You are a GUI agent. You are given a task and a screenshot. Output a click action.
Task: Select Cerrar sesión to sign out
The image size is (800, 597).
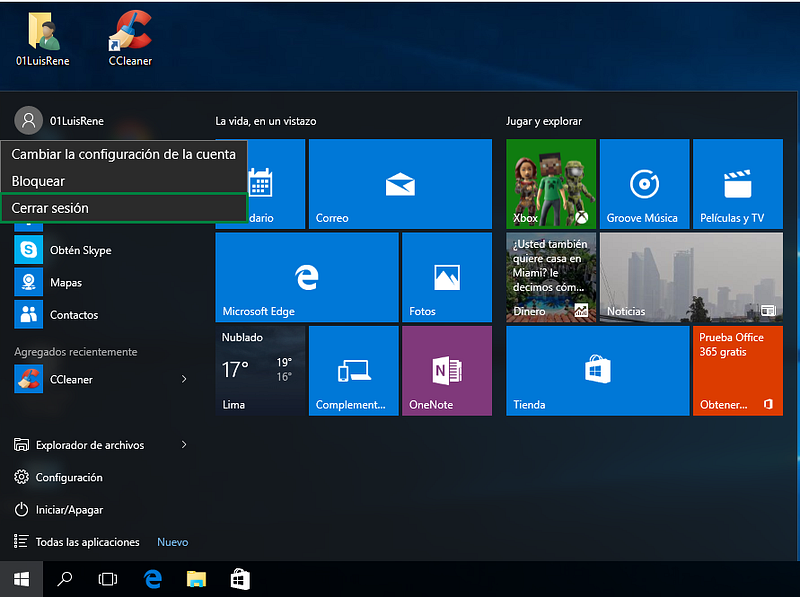click(x=124, y=208)
